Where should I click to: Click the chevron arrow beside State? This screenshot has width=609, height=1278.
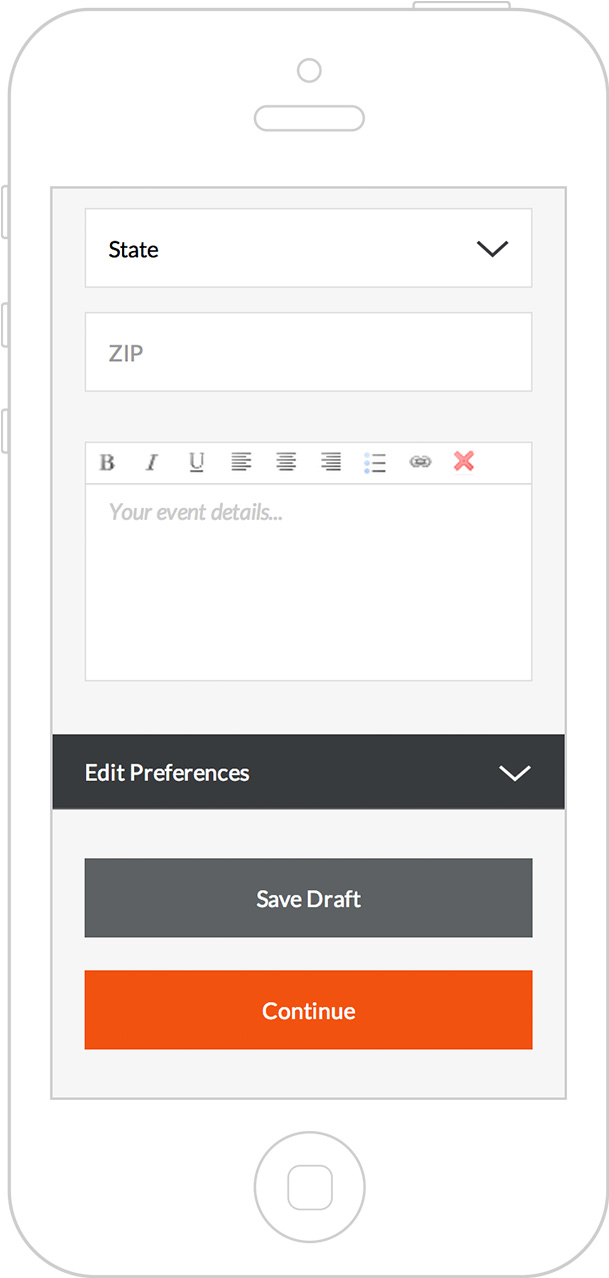(492, 249)
